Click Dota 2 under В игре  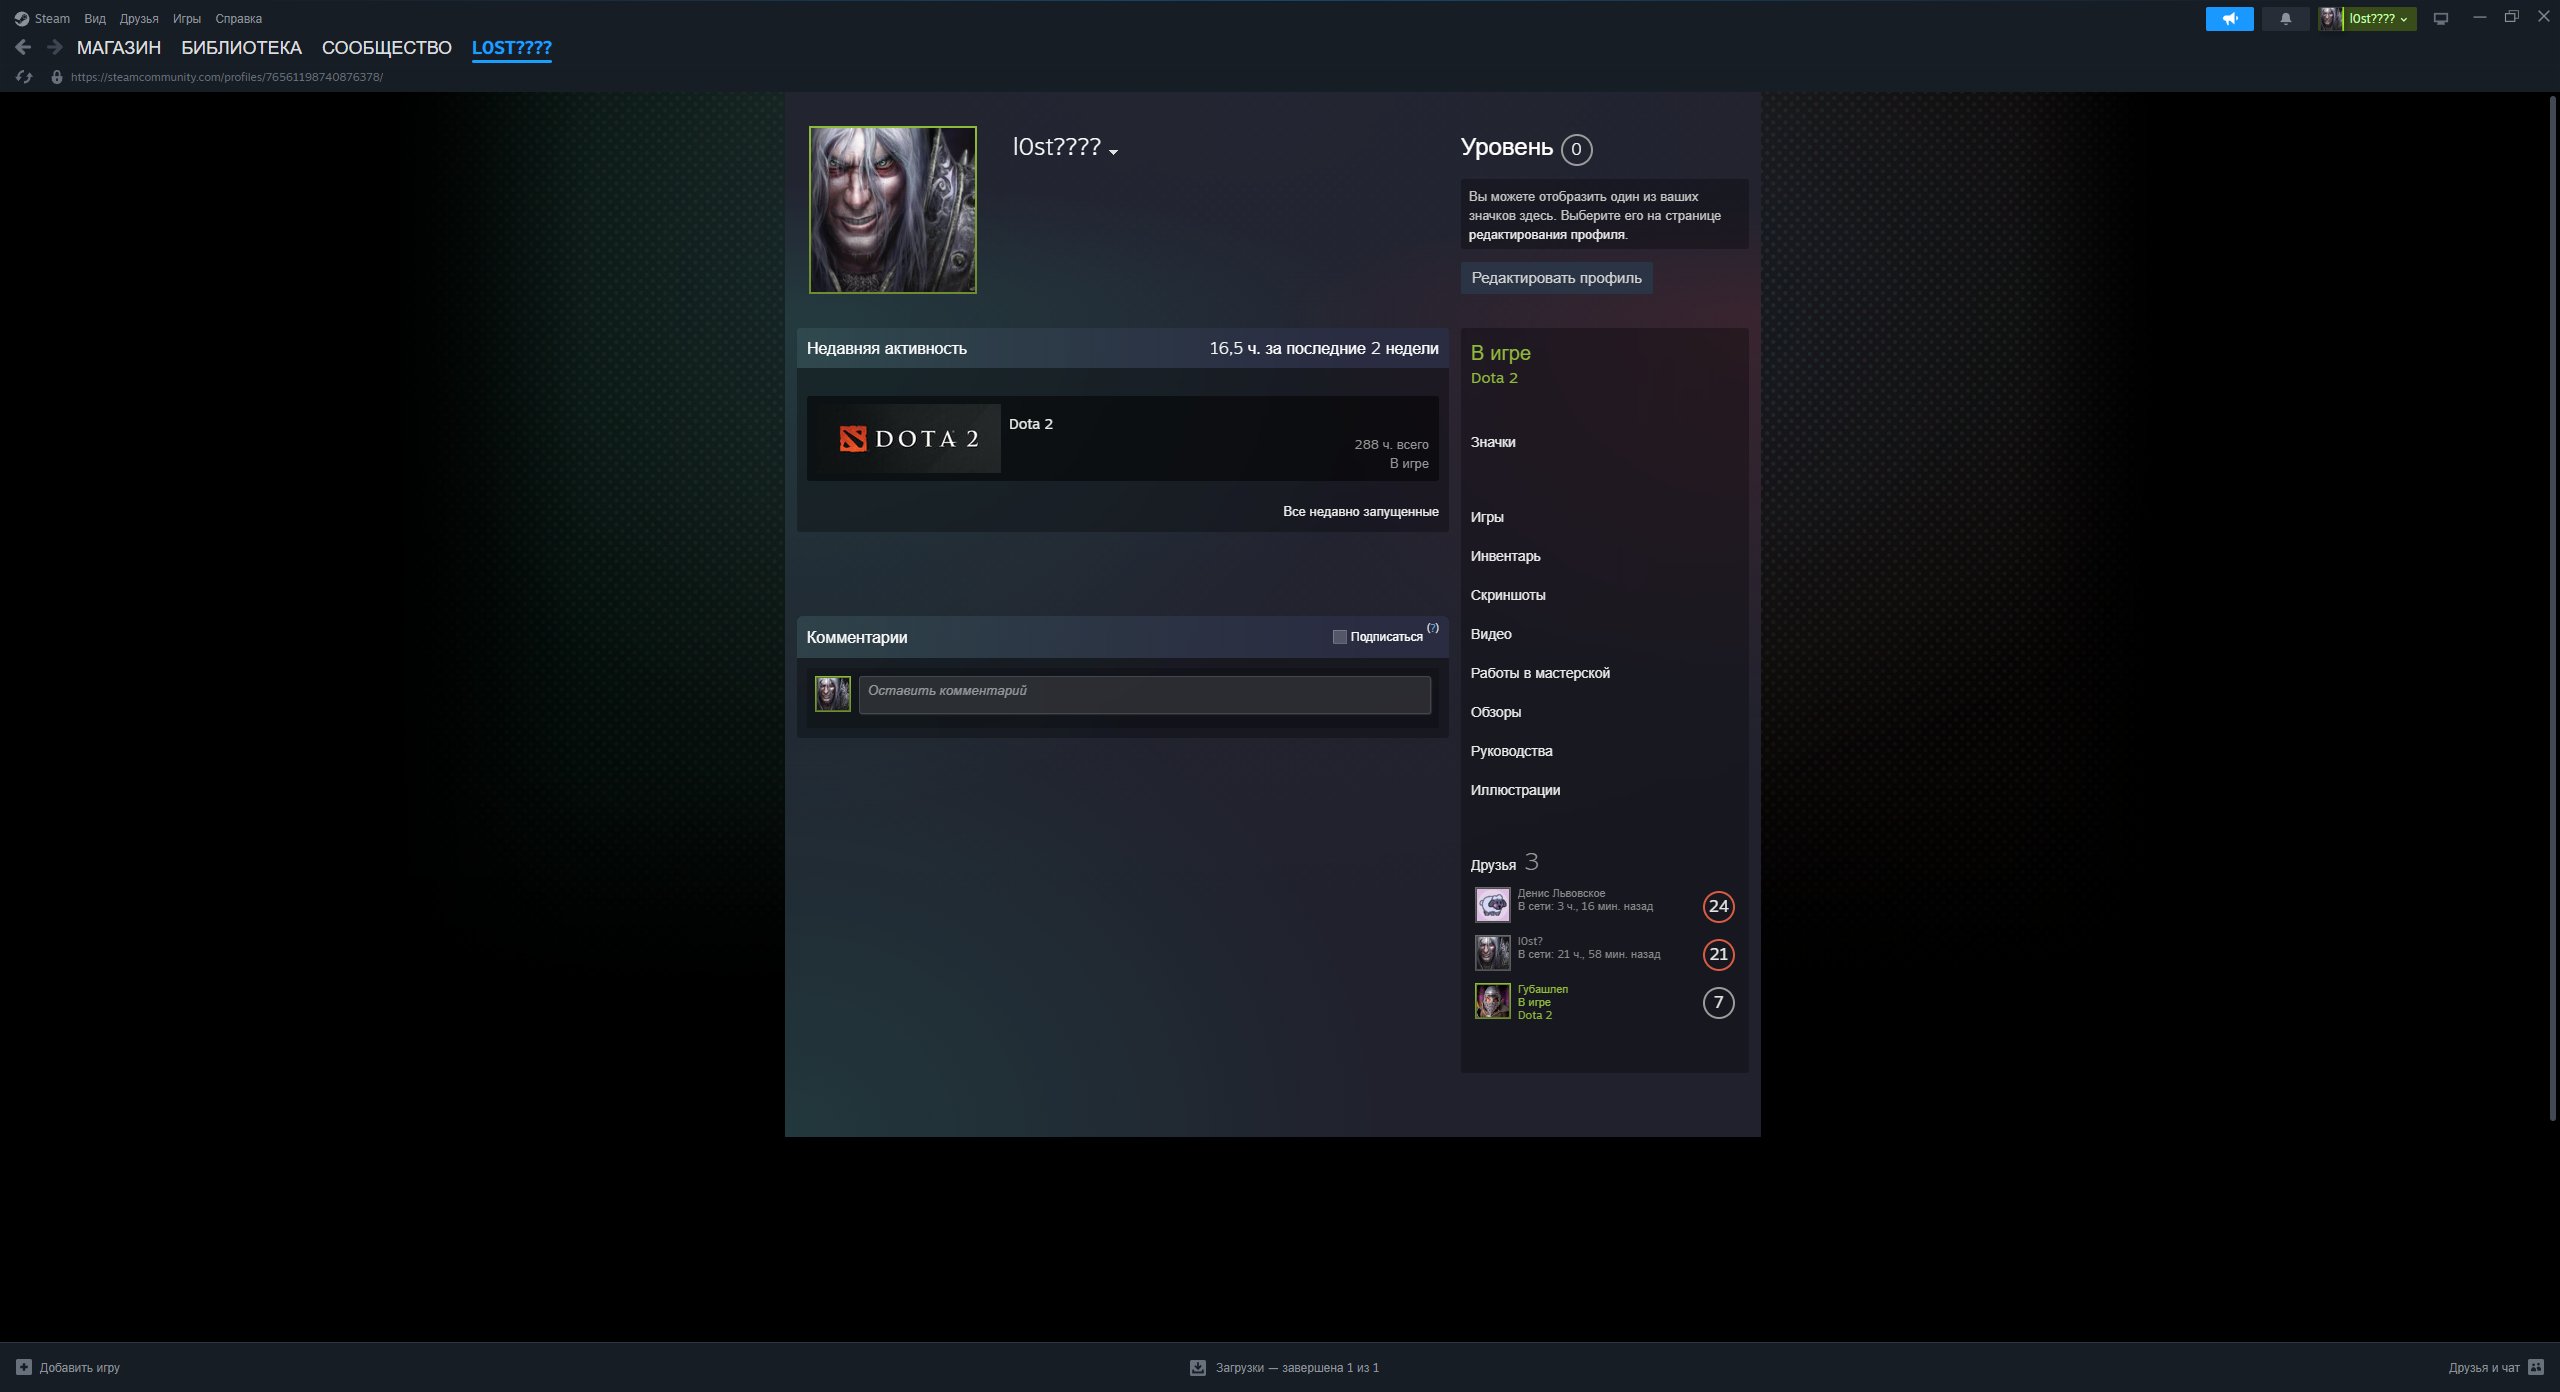point(1494,378)
